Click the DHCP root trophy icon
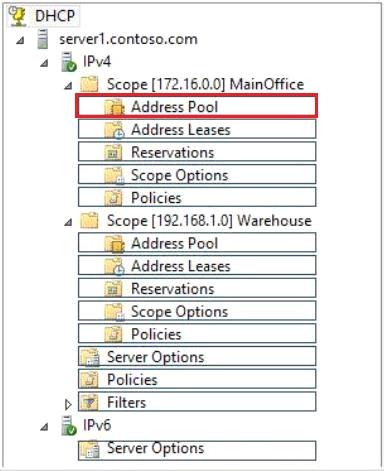This screenshot has width=384, height=471. [x=17, y=16]
